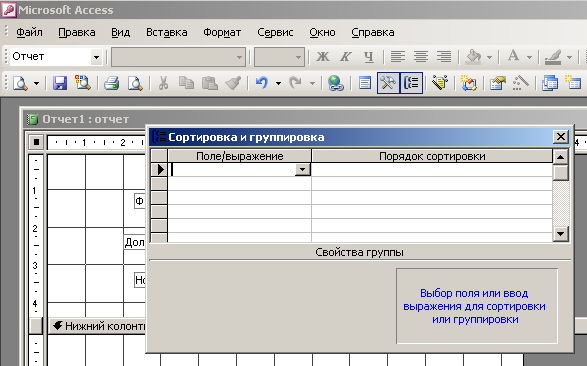587x366 pixels.
Task: Click the Нижний колонтитул section bar
Action: click(x=97, y=326)
